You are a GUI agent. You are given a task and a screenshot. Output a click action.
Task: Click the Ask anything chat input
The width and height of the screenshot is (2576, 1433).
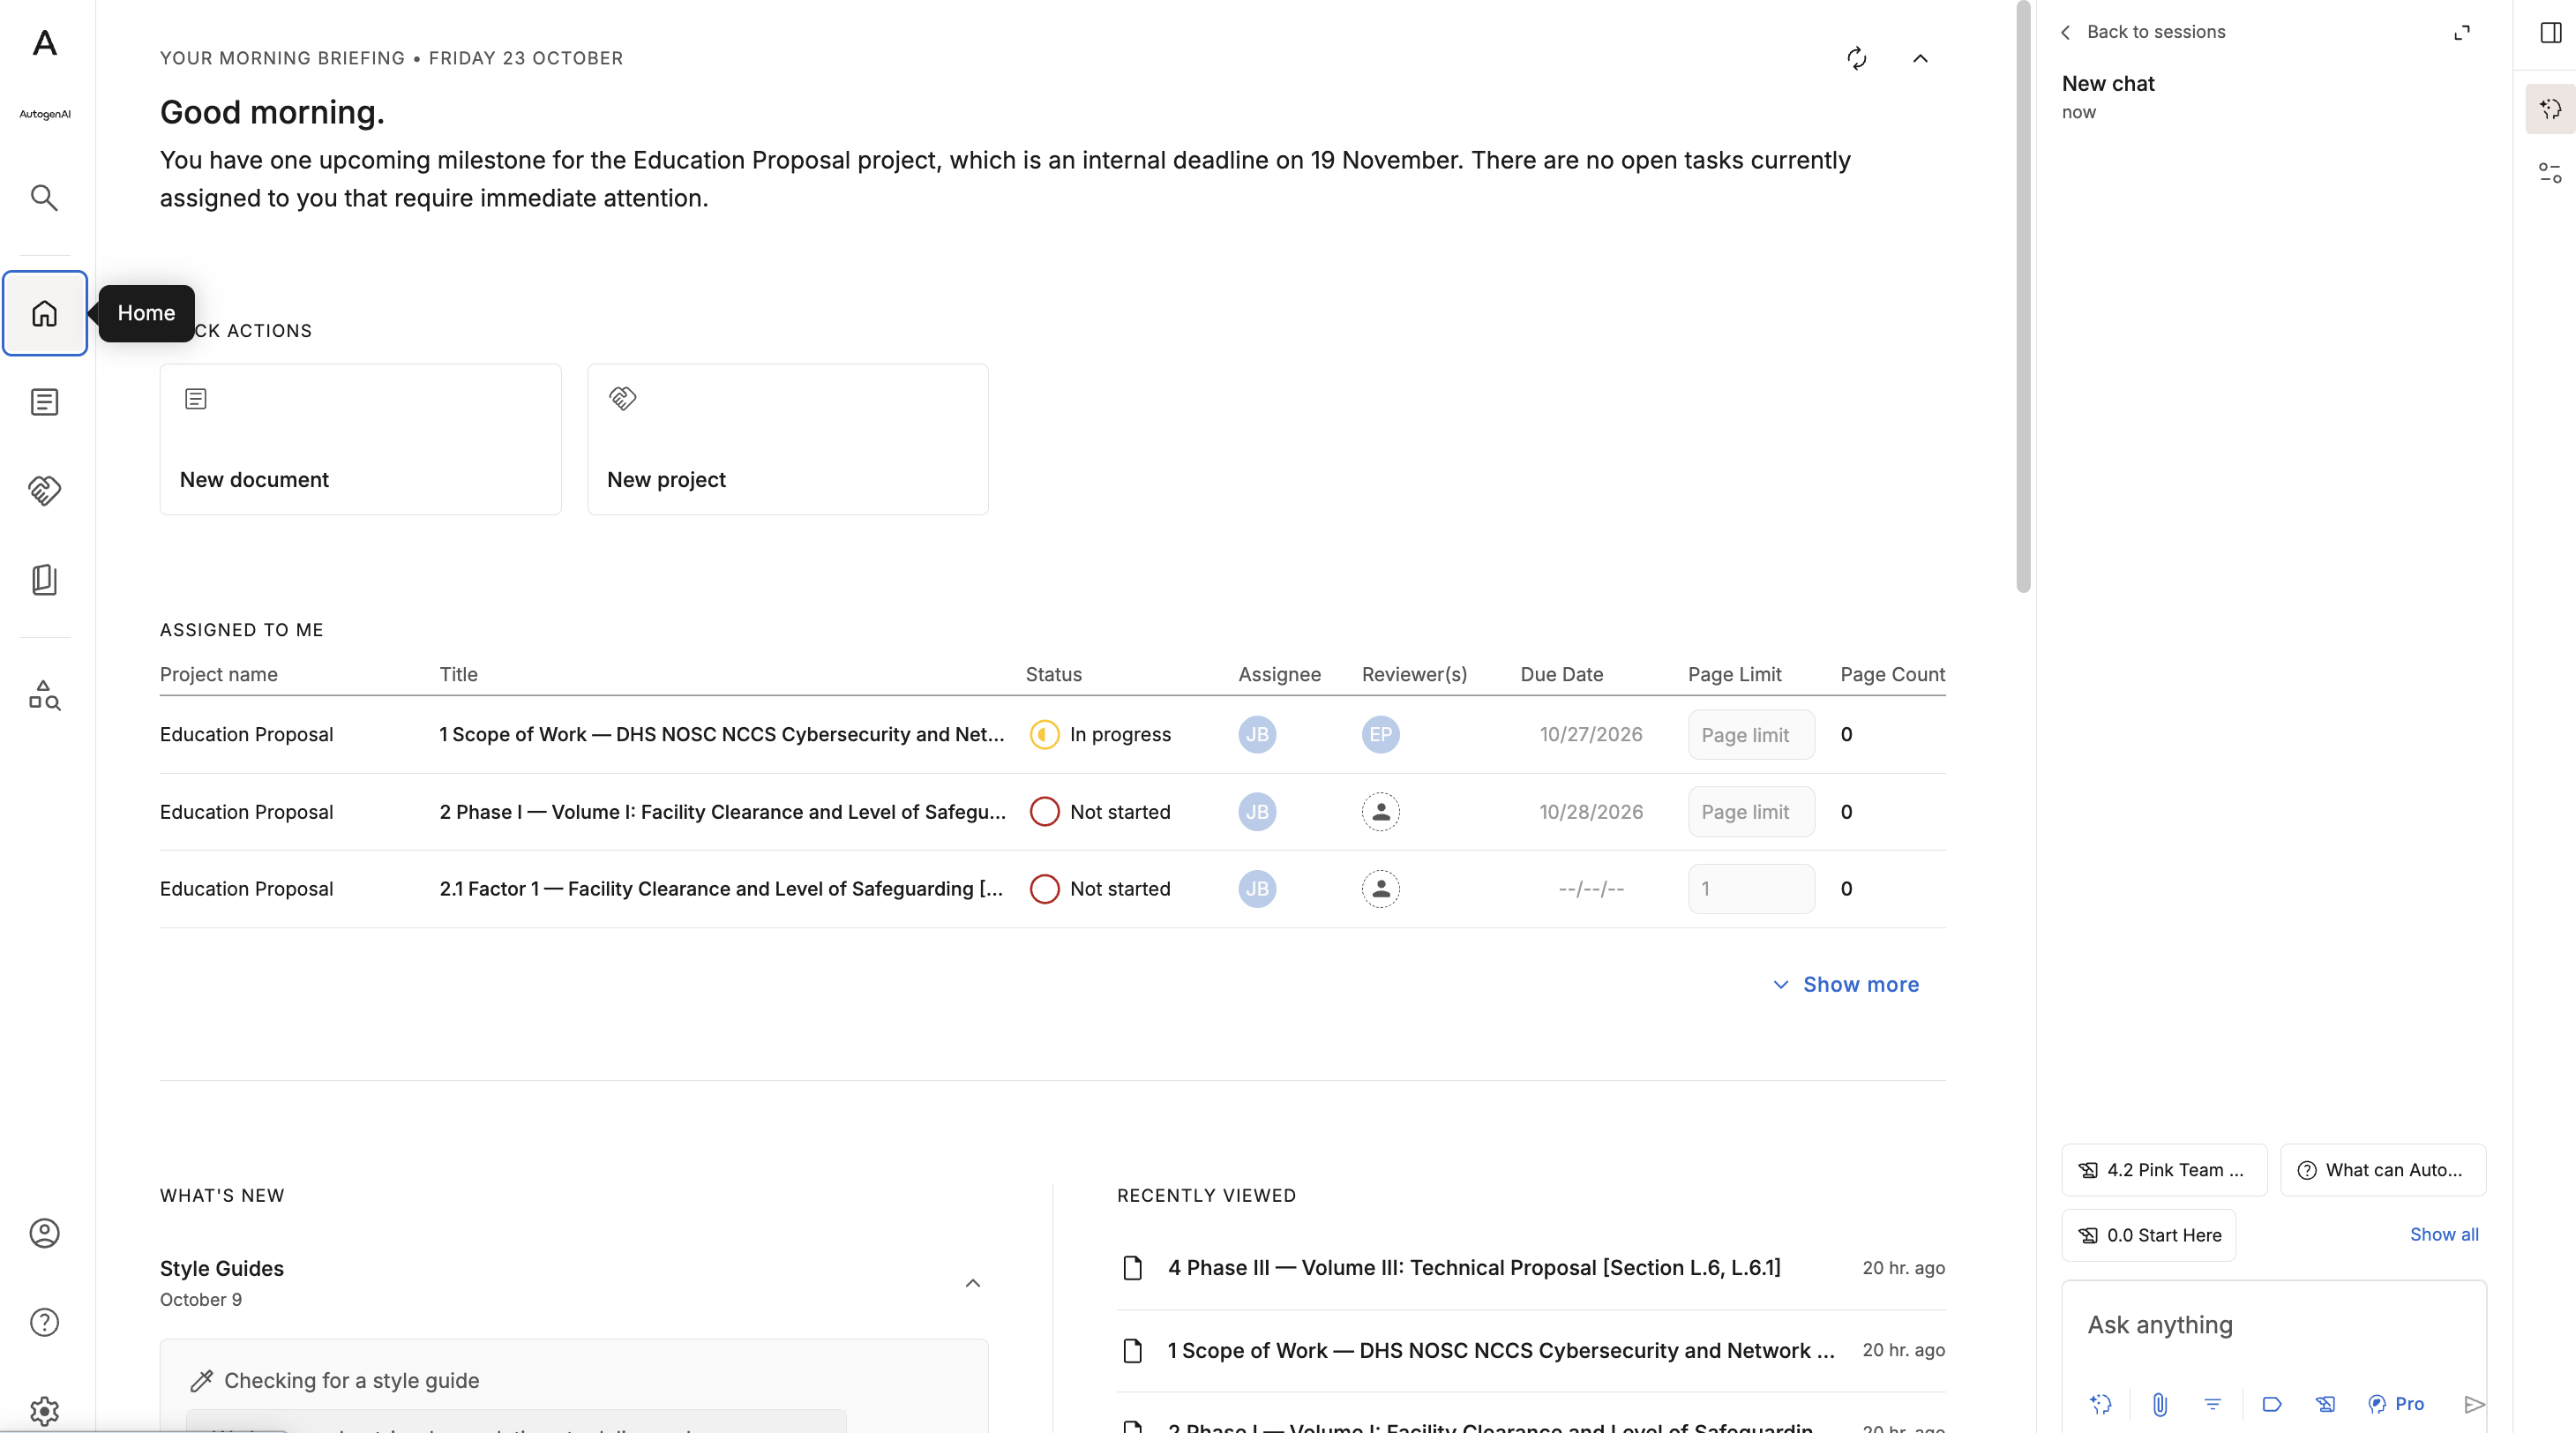click(2273, 1325)
